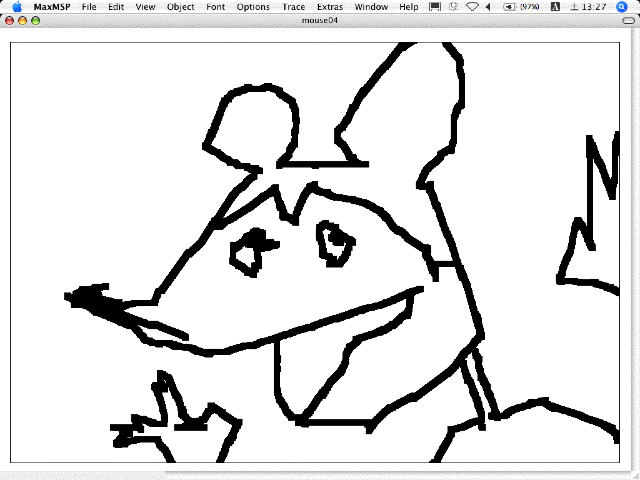This screenshot has width=640, height=480.
Task: Close the mouse04 window with red button
Action: (x=9, y=20)
